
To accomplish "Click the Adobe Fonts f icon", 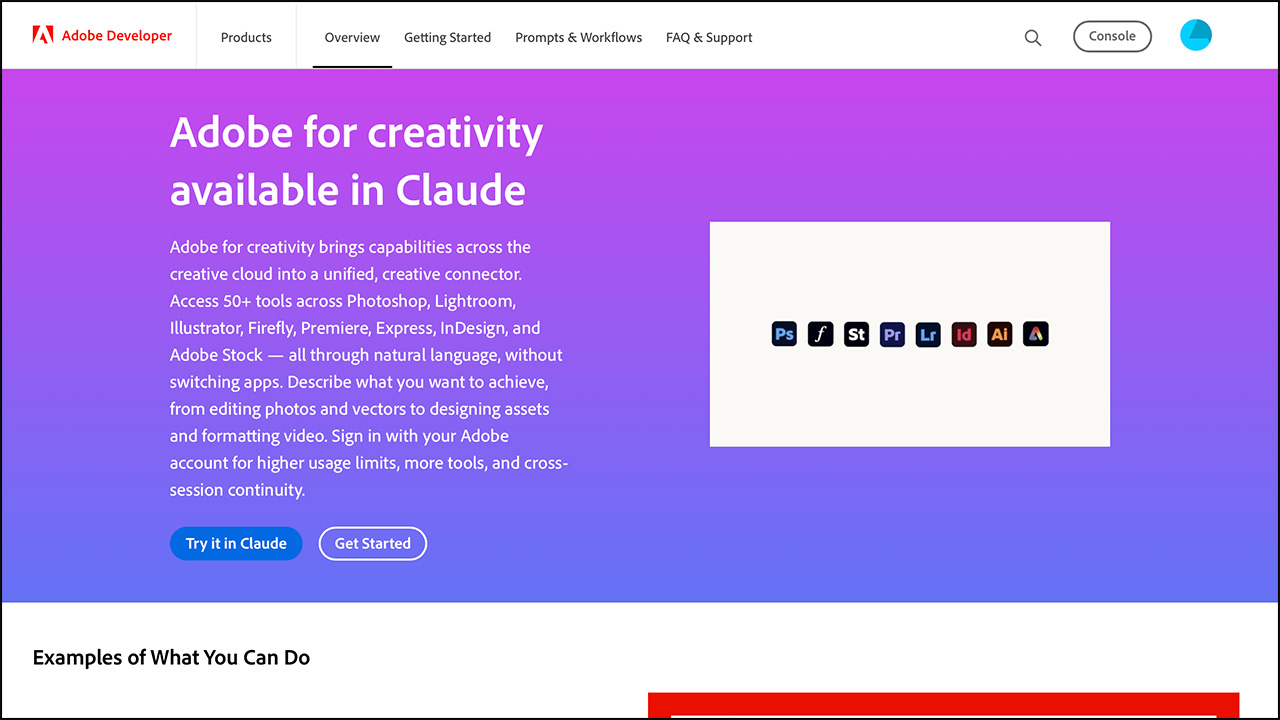I will 821,334.
